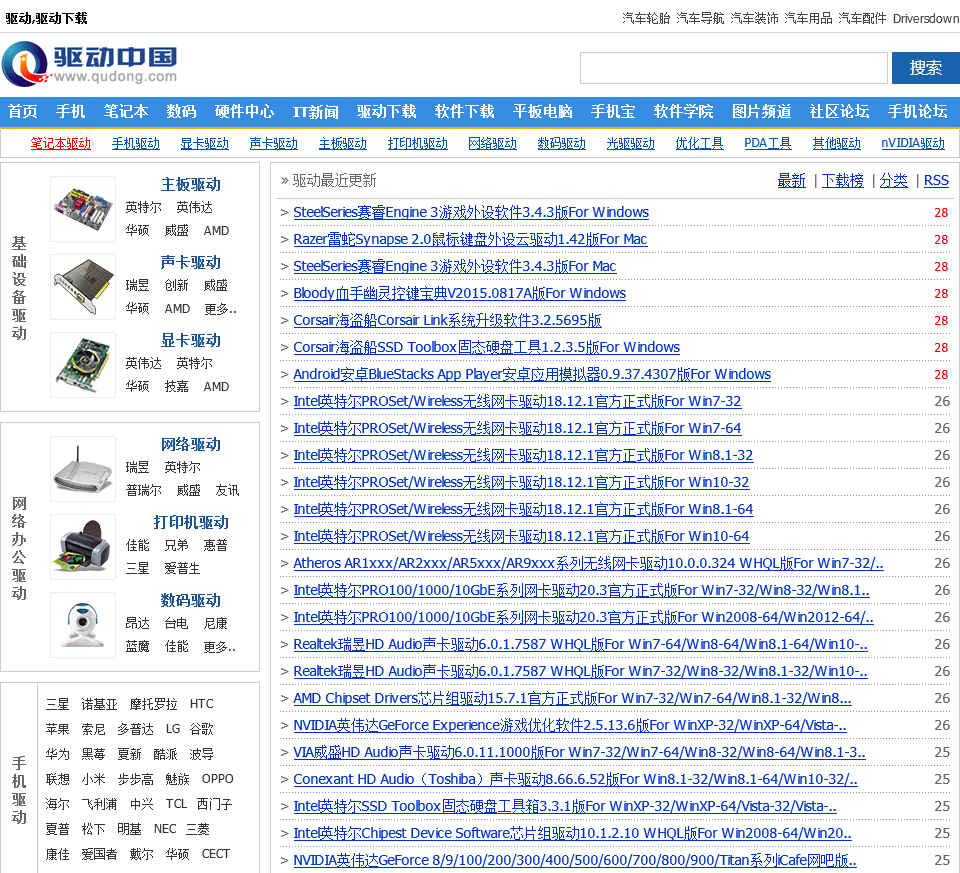Screen dimensions: 960x873
Task: Click 摩托罗拉 in phone drivers list
Action: [154, 704]
